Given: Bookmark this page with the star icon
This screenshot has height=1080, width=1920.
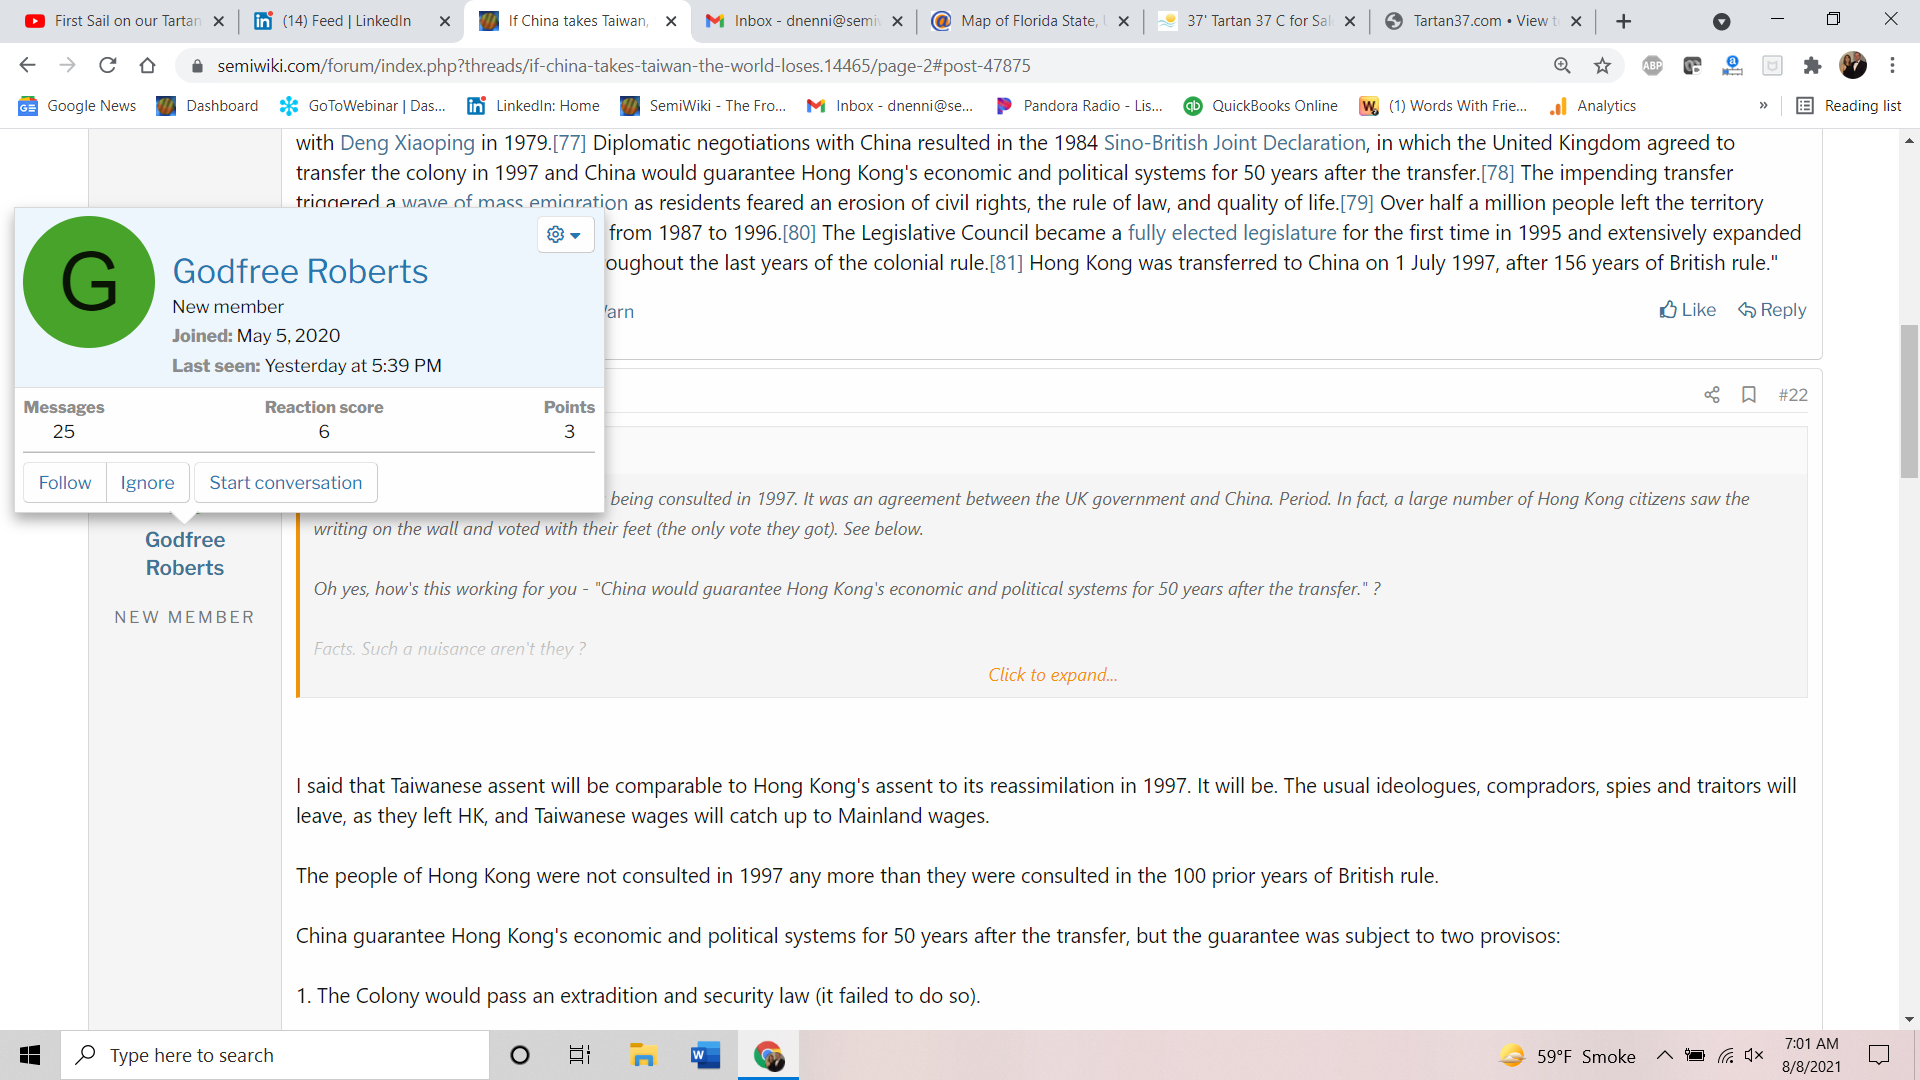Looking at the screenshot, I should (x=1602, y=66).
